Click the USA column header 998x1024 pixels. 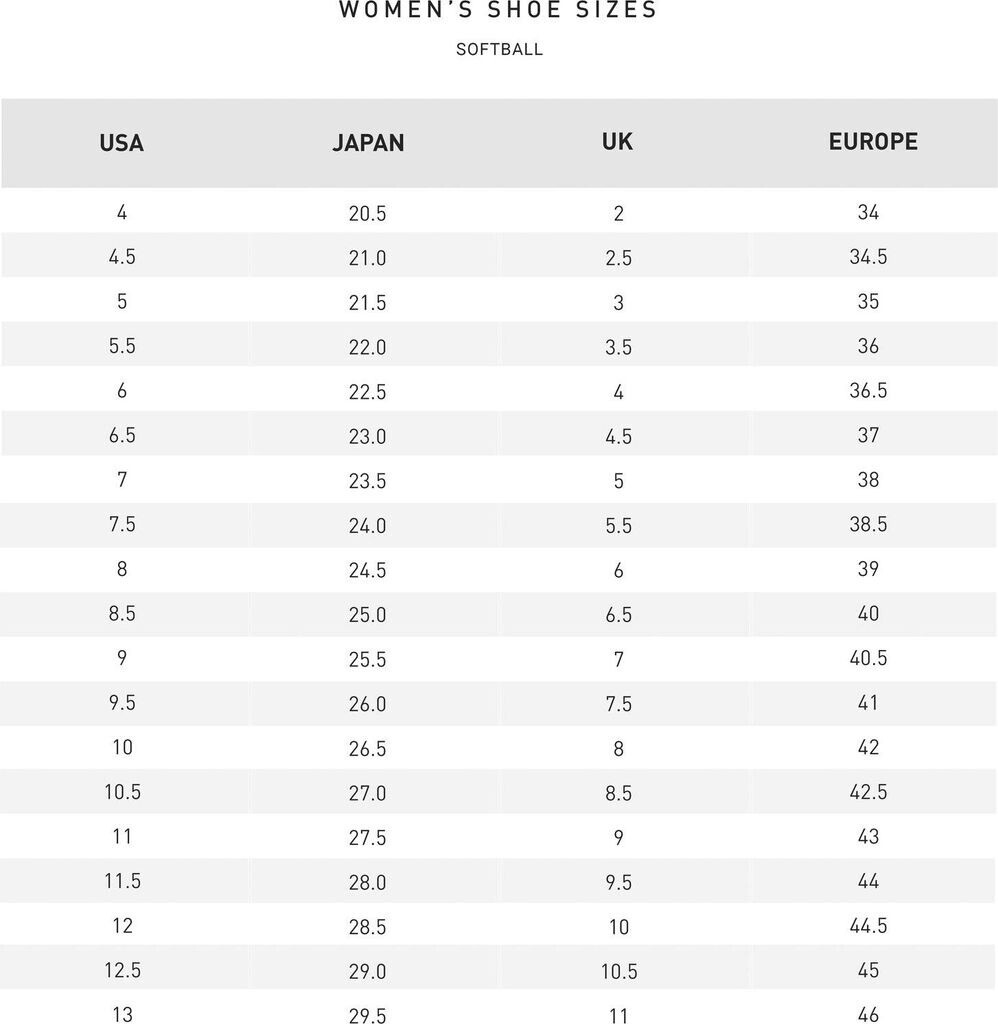pos(122,143)
